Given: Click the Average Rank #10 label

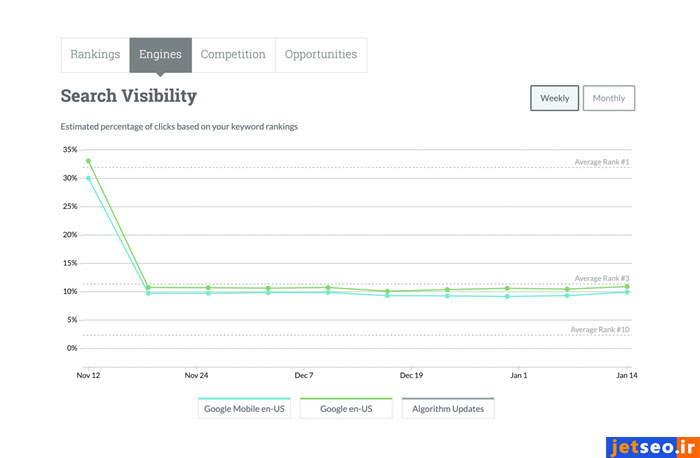Looking at the screenshot, I should 599,330.
